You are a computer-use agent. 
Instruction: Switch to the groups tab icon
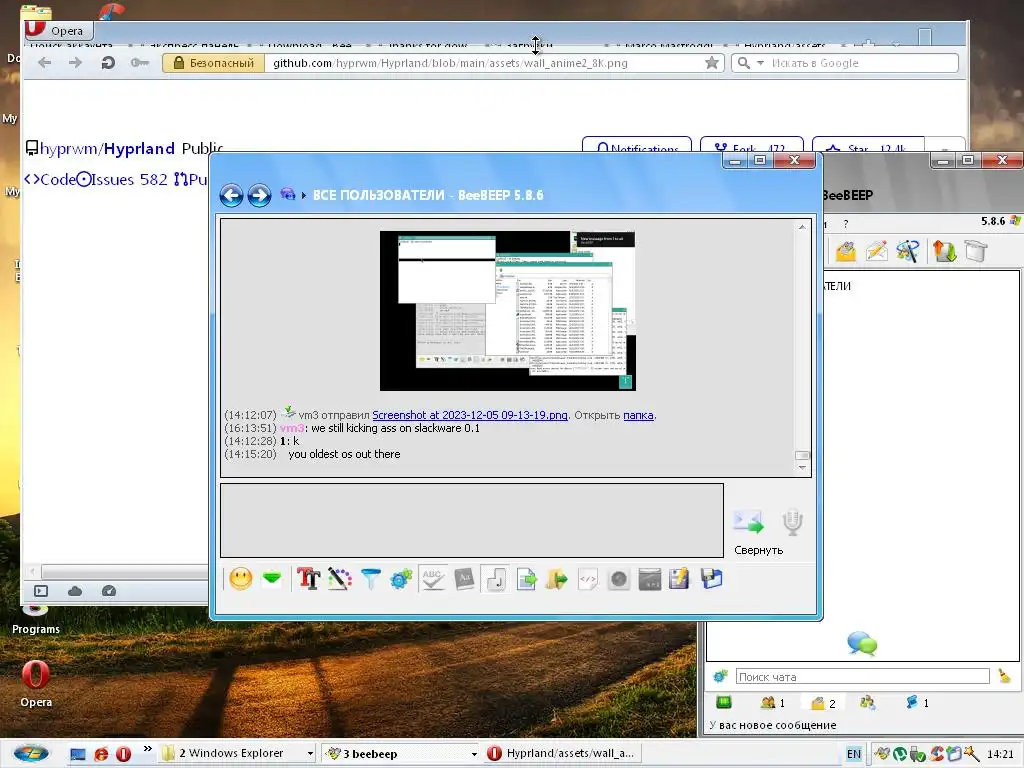point(867,703)
